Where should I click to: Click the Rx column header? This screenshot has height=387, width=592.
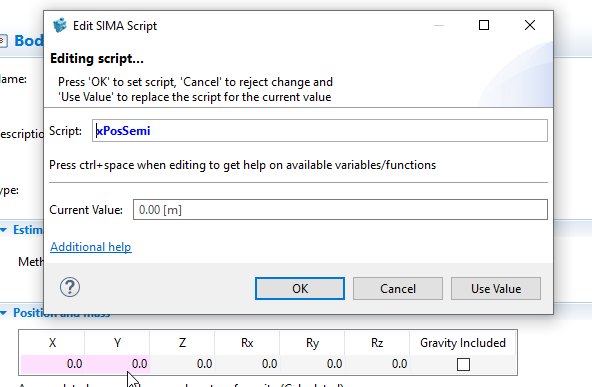(248, 343)
